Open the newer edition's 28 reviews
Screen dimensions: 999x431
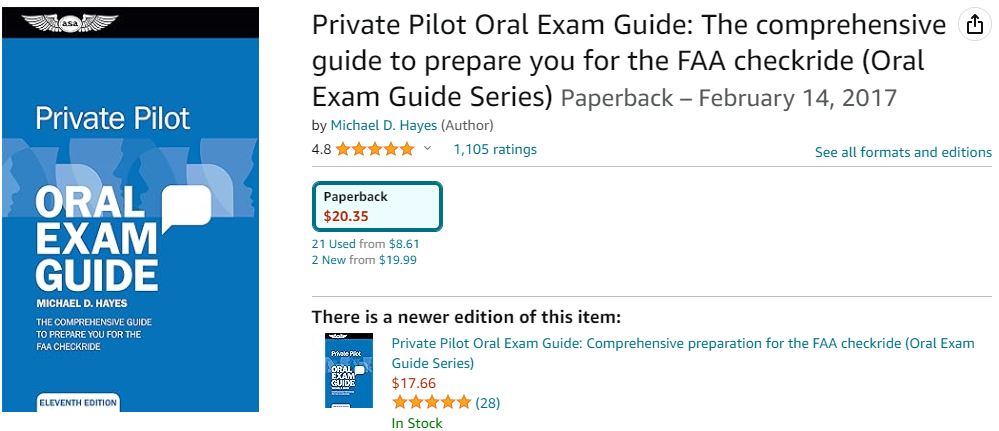click(488, 403)
